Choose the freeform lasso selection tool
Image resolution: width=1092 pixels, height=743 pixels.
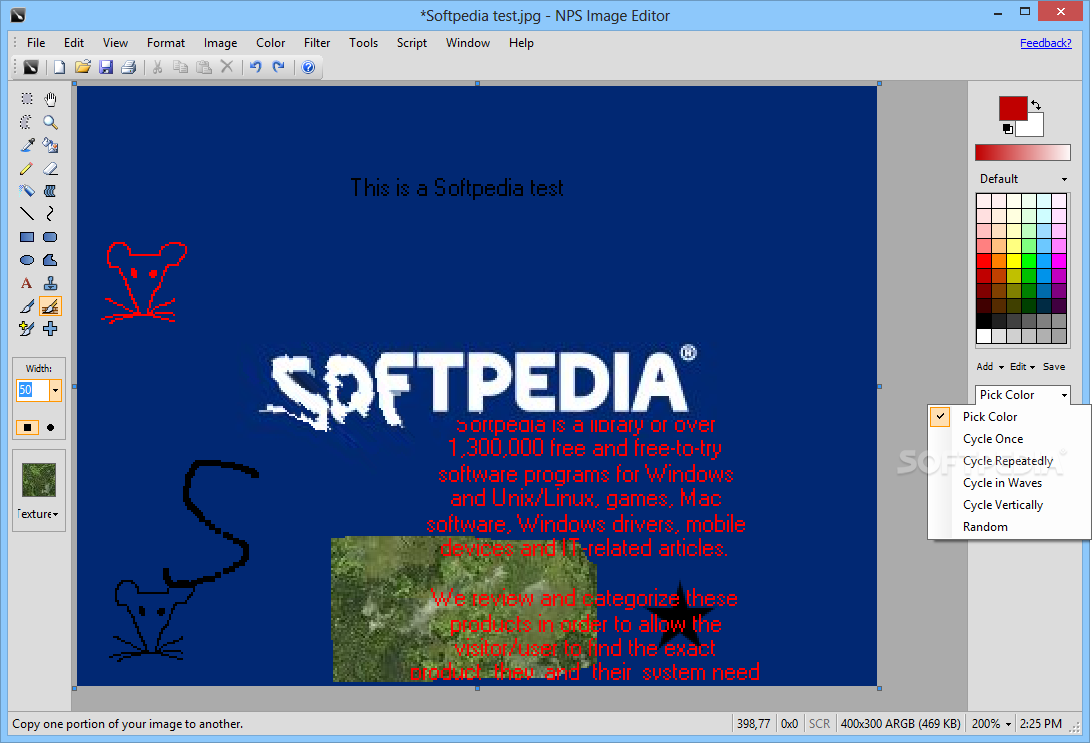point(26,122)
